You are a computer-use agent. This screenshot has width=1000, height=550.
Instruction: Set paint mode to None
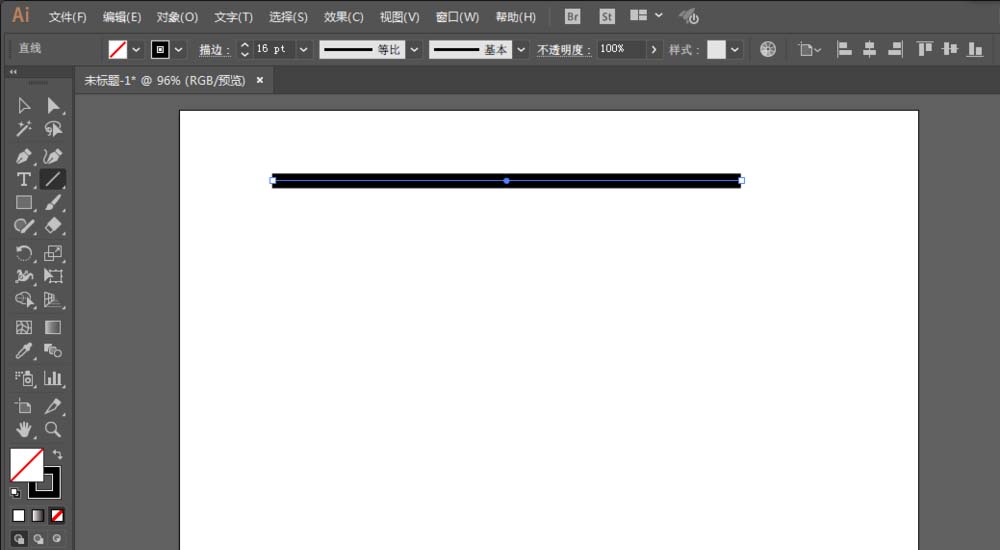[x=57, y=516]
